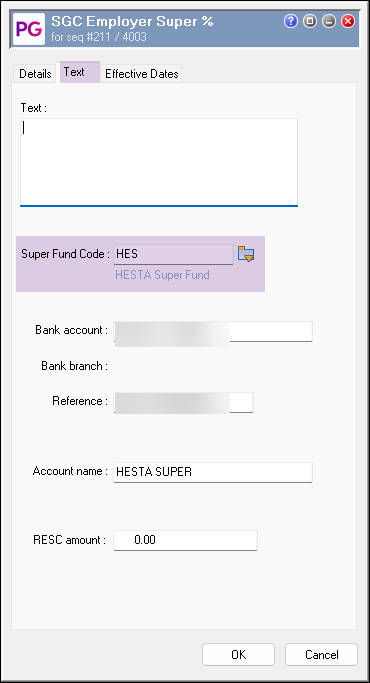
Task: Focus the large Text entry area
Action: [x=159, y=162]
